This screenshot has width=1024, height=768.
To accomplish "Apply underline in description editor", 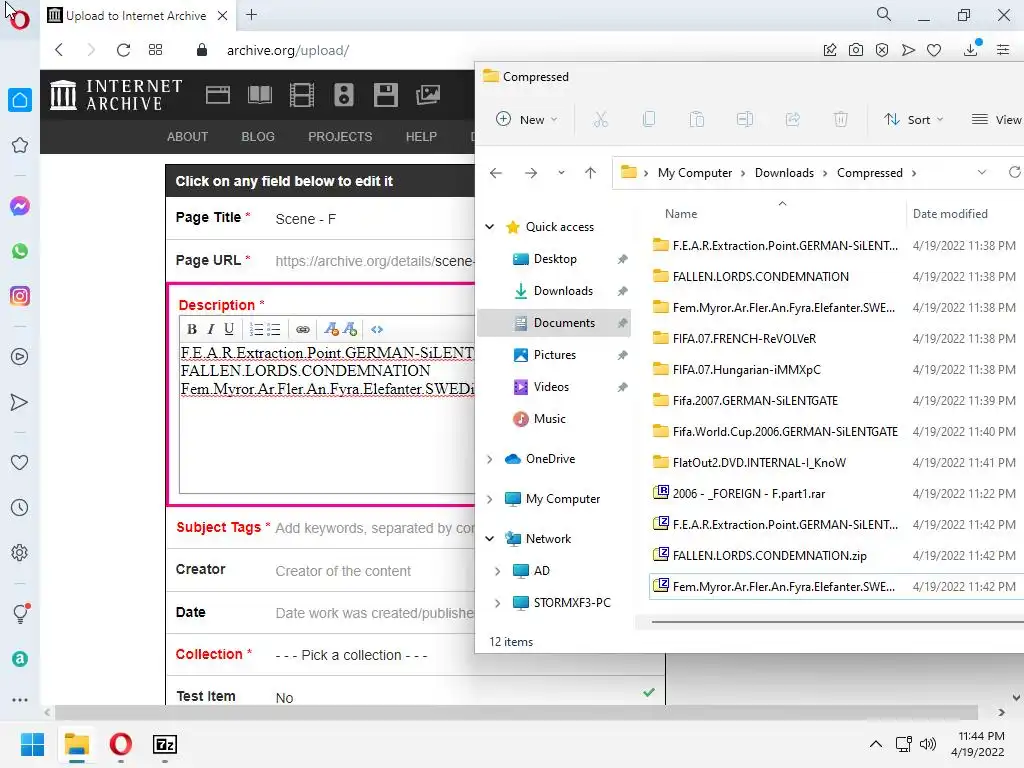I will [x=229, y=329].
